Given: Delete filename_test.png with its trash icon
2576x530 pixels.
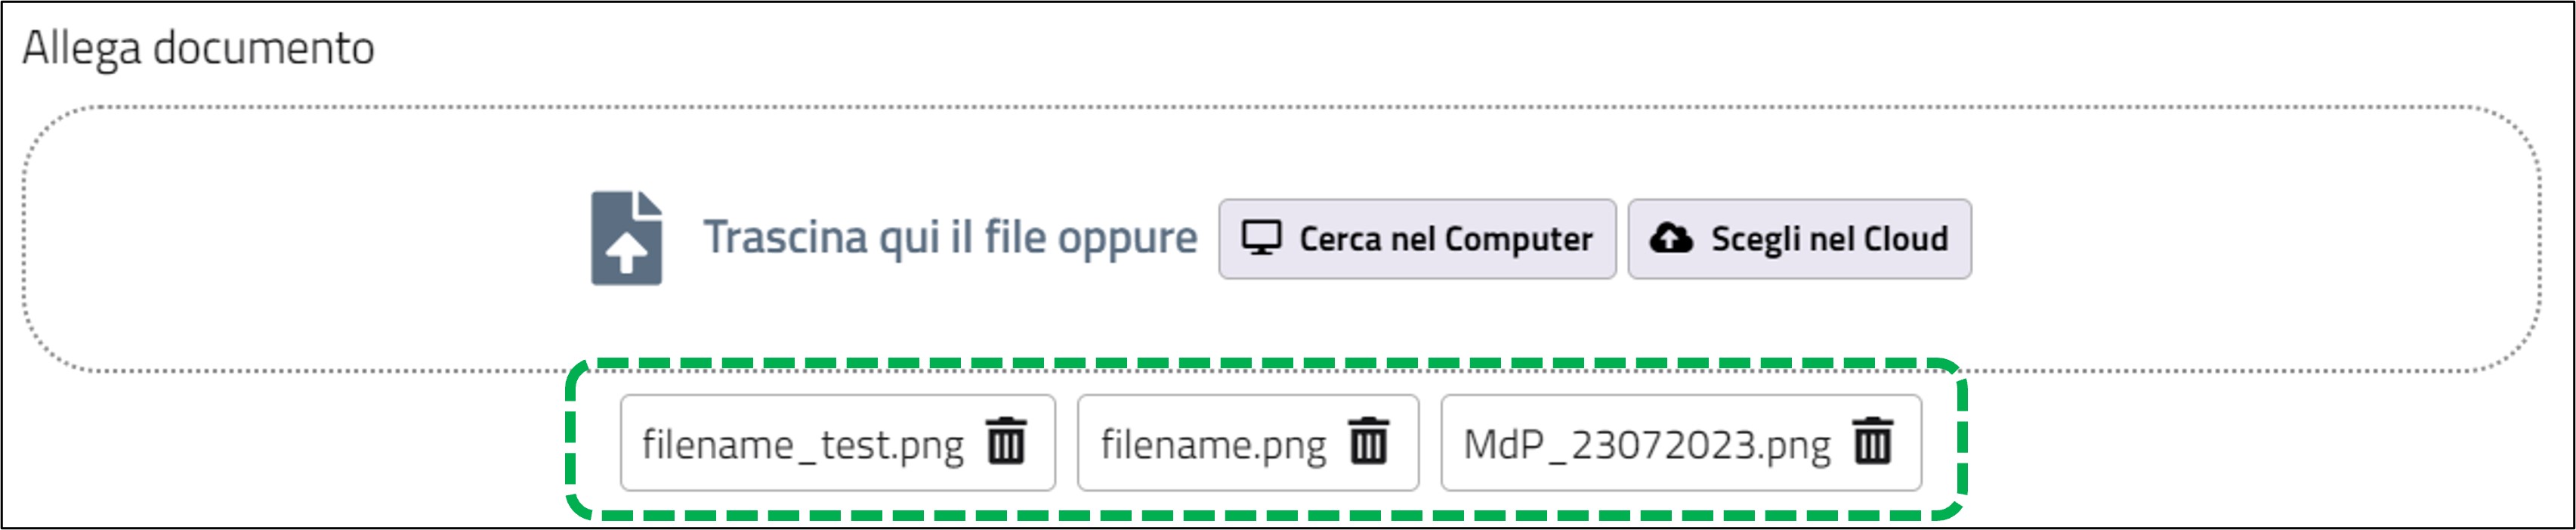Looking at the screenshot, I should coord(1006,441).
